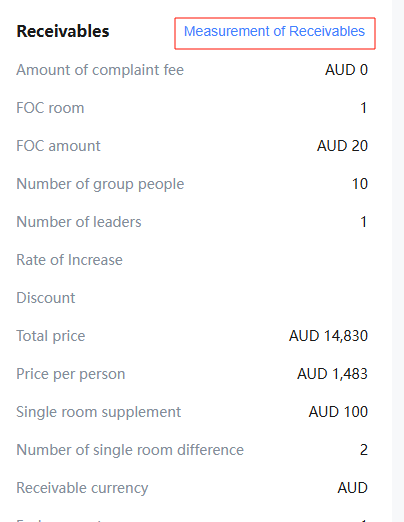Screen dimensions: 404x522
Task: Click the FOC room label
Action: [x=50, y=108]
